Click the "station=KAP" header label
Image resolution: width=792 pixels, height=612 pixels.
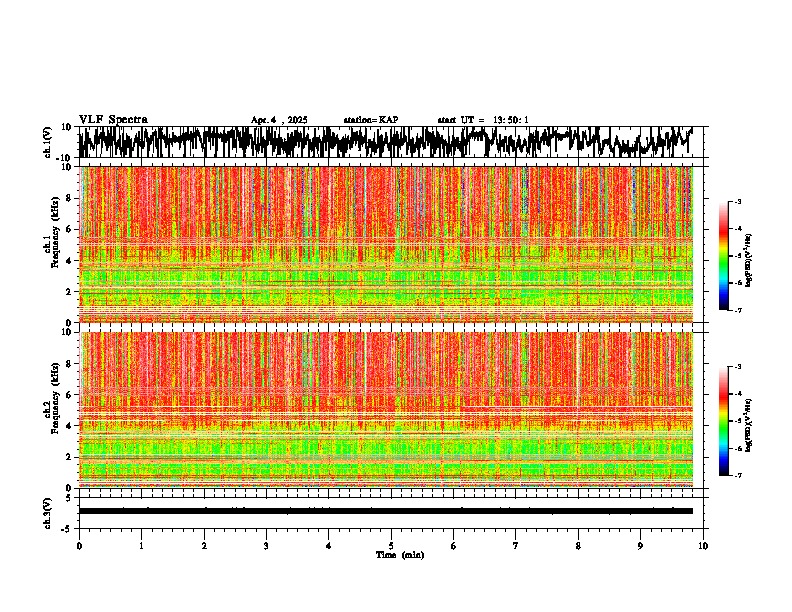coord(371,120)
